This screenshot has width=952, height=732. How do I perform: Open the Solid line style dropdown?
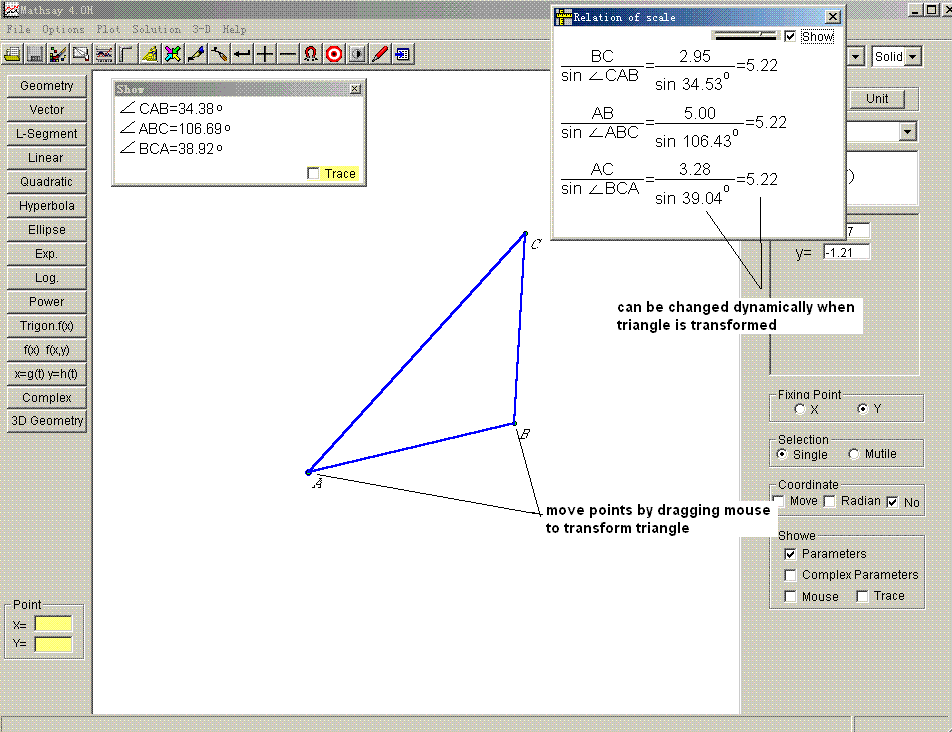[x=913, y=56]
